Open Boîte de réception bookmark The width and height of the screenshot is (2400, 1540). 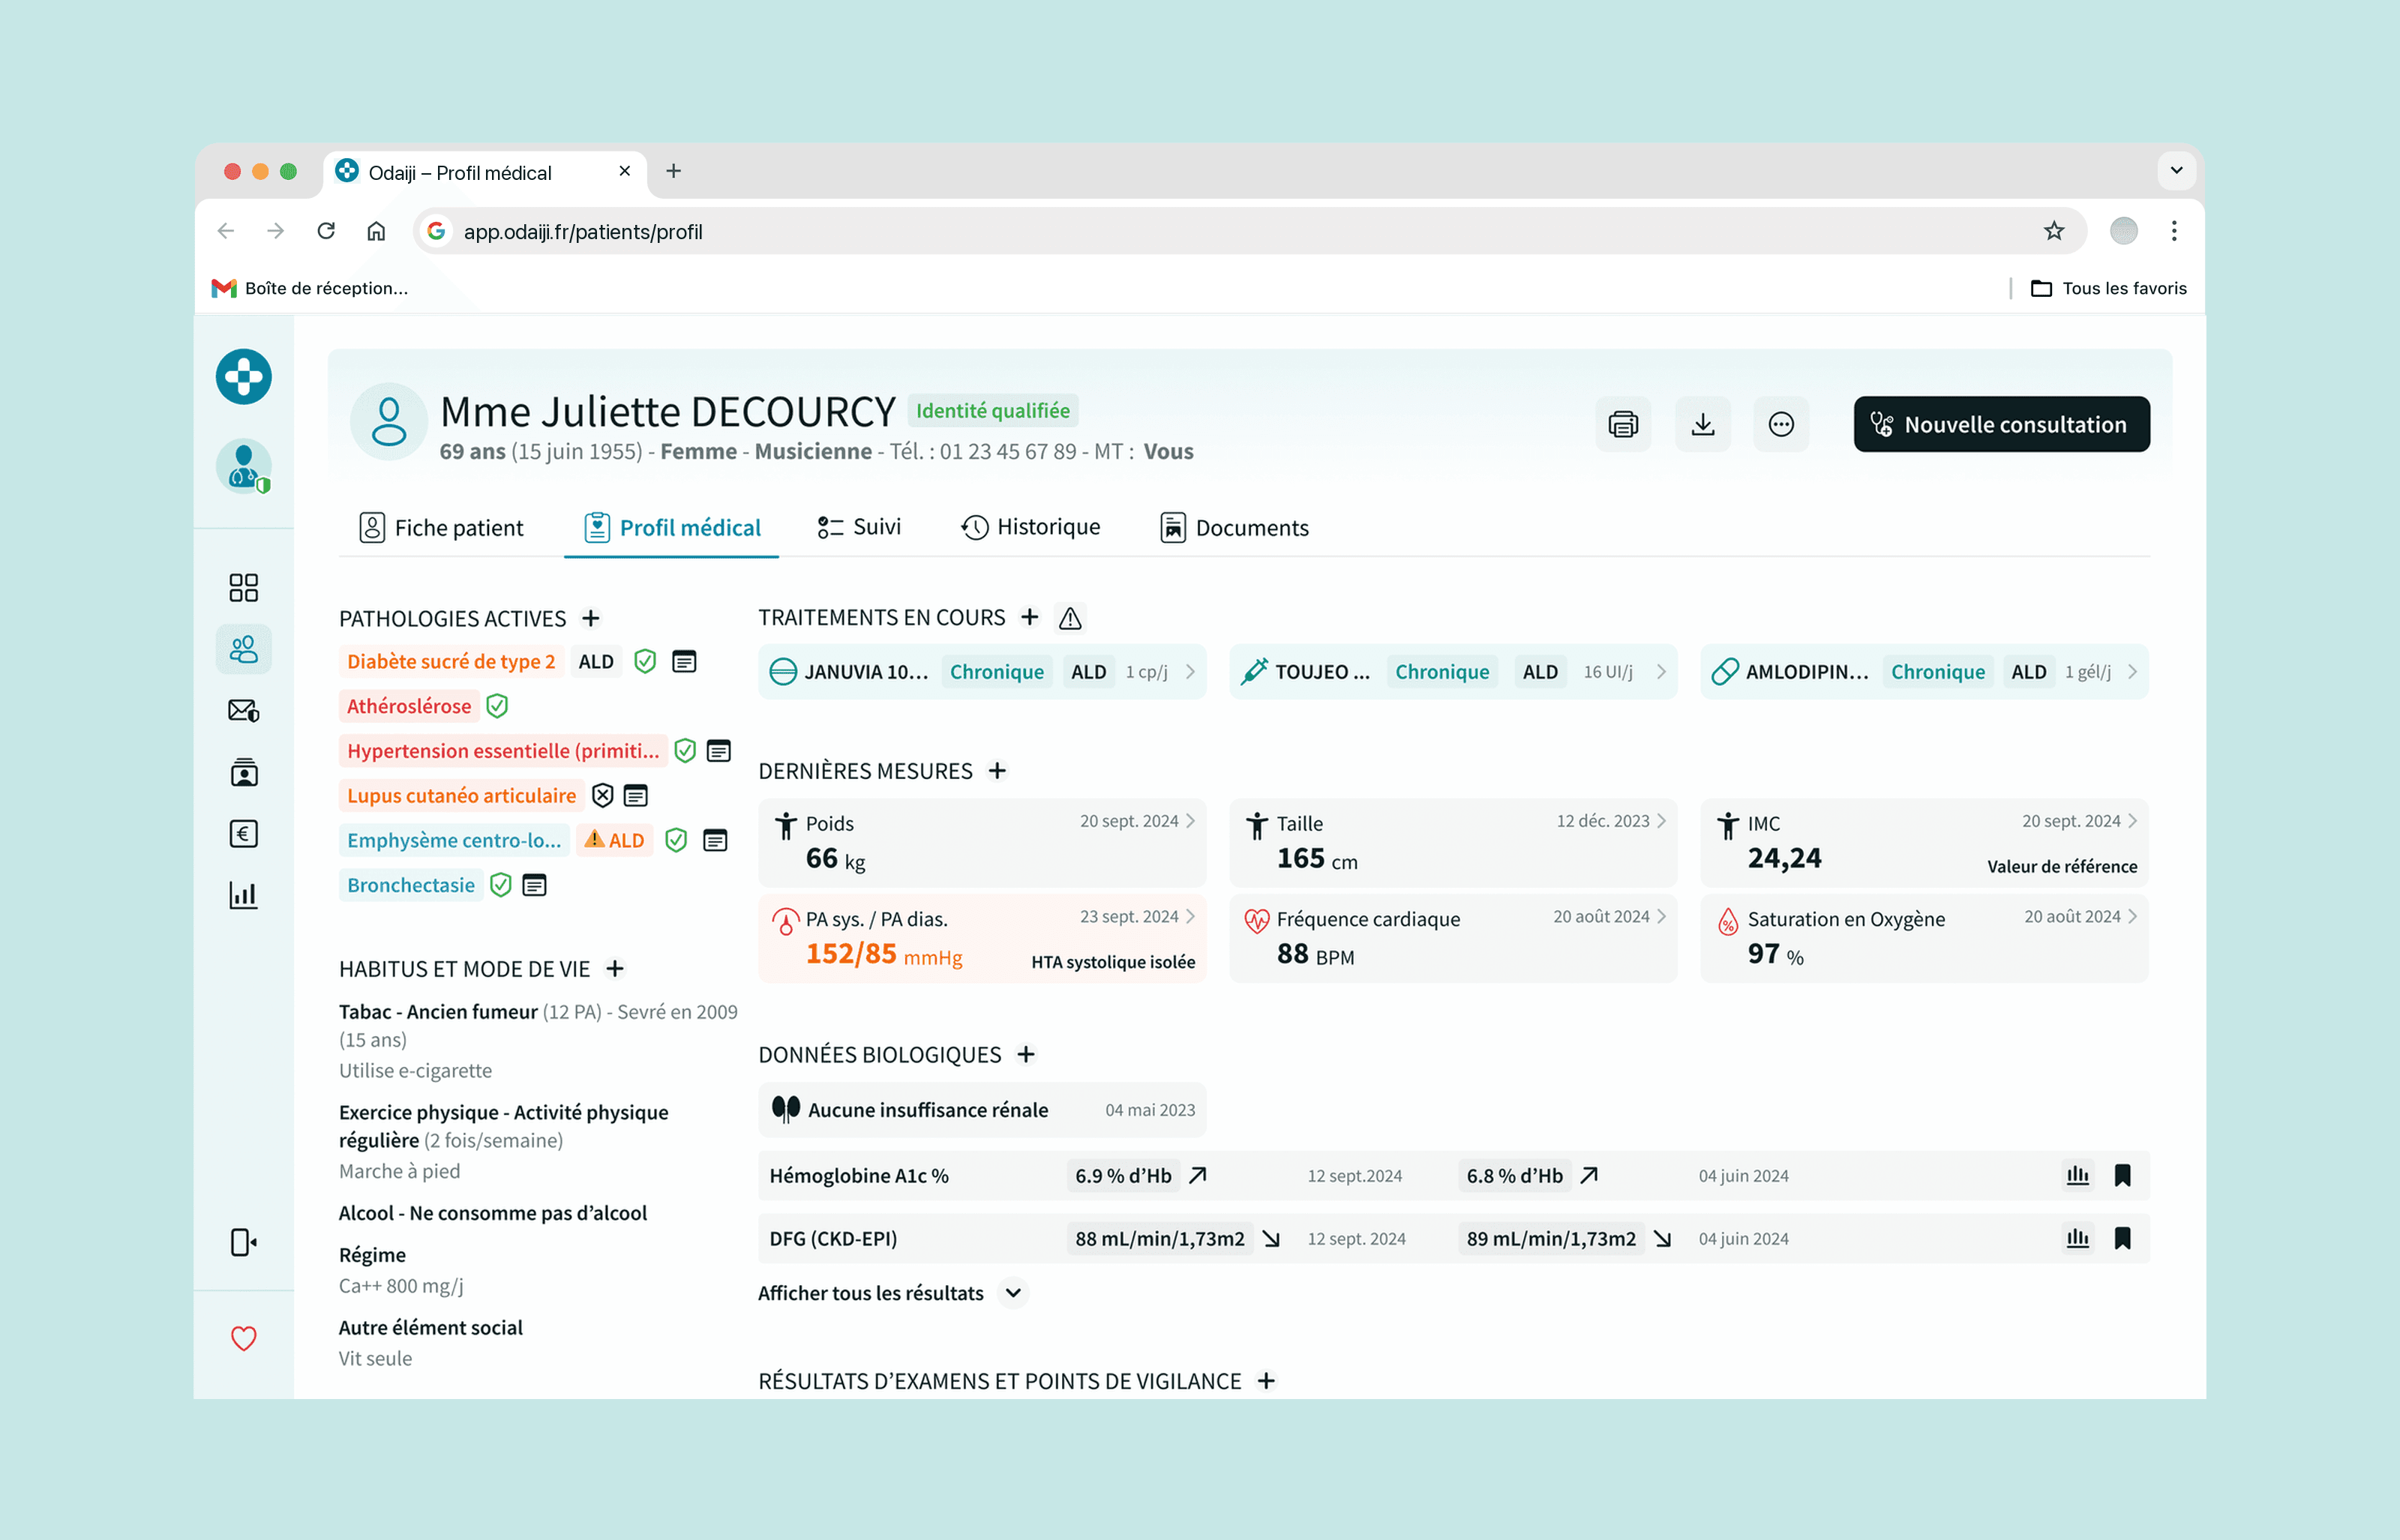(x=310, y=288)
